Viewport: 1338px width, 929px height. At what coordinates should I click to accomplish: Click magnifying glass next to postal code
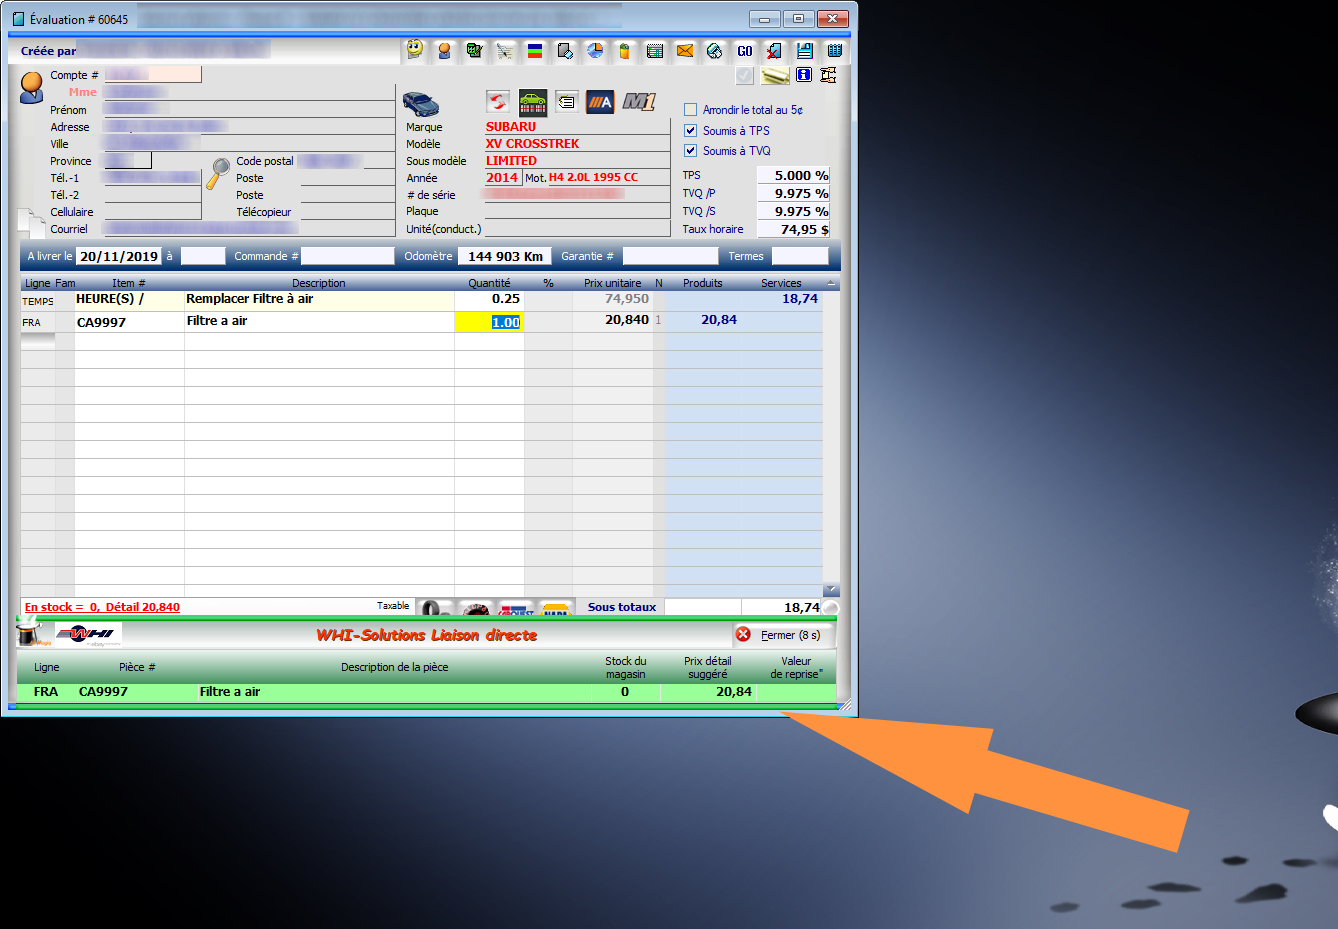pos(218,174)
